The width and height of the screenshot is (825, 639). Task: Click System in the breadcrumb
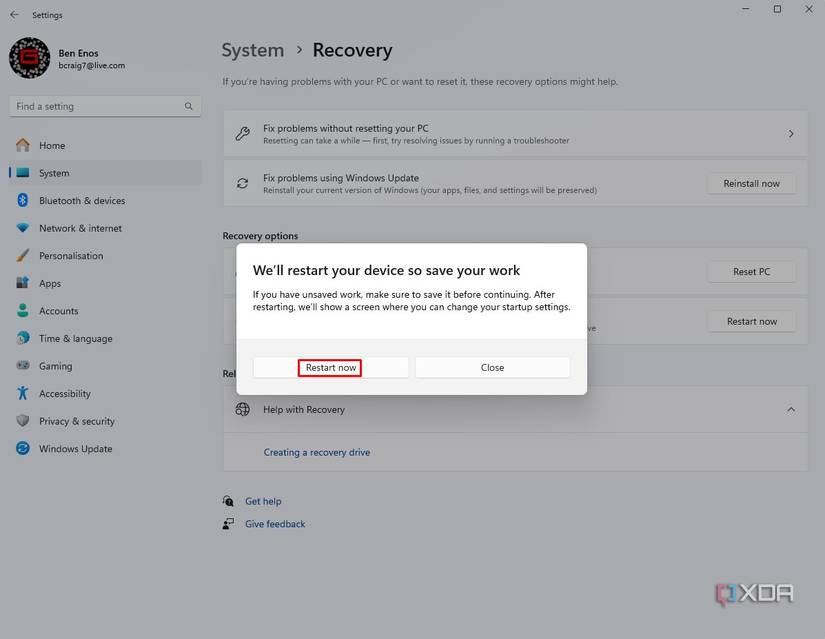(253, 51)
